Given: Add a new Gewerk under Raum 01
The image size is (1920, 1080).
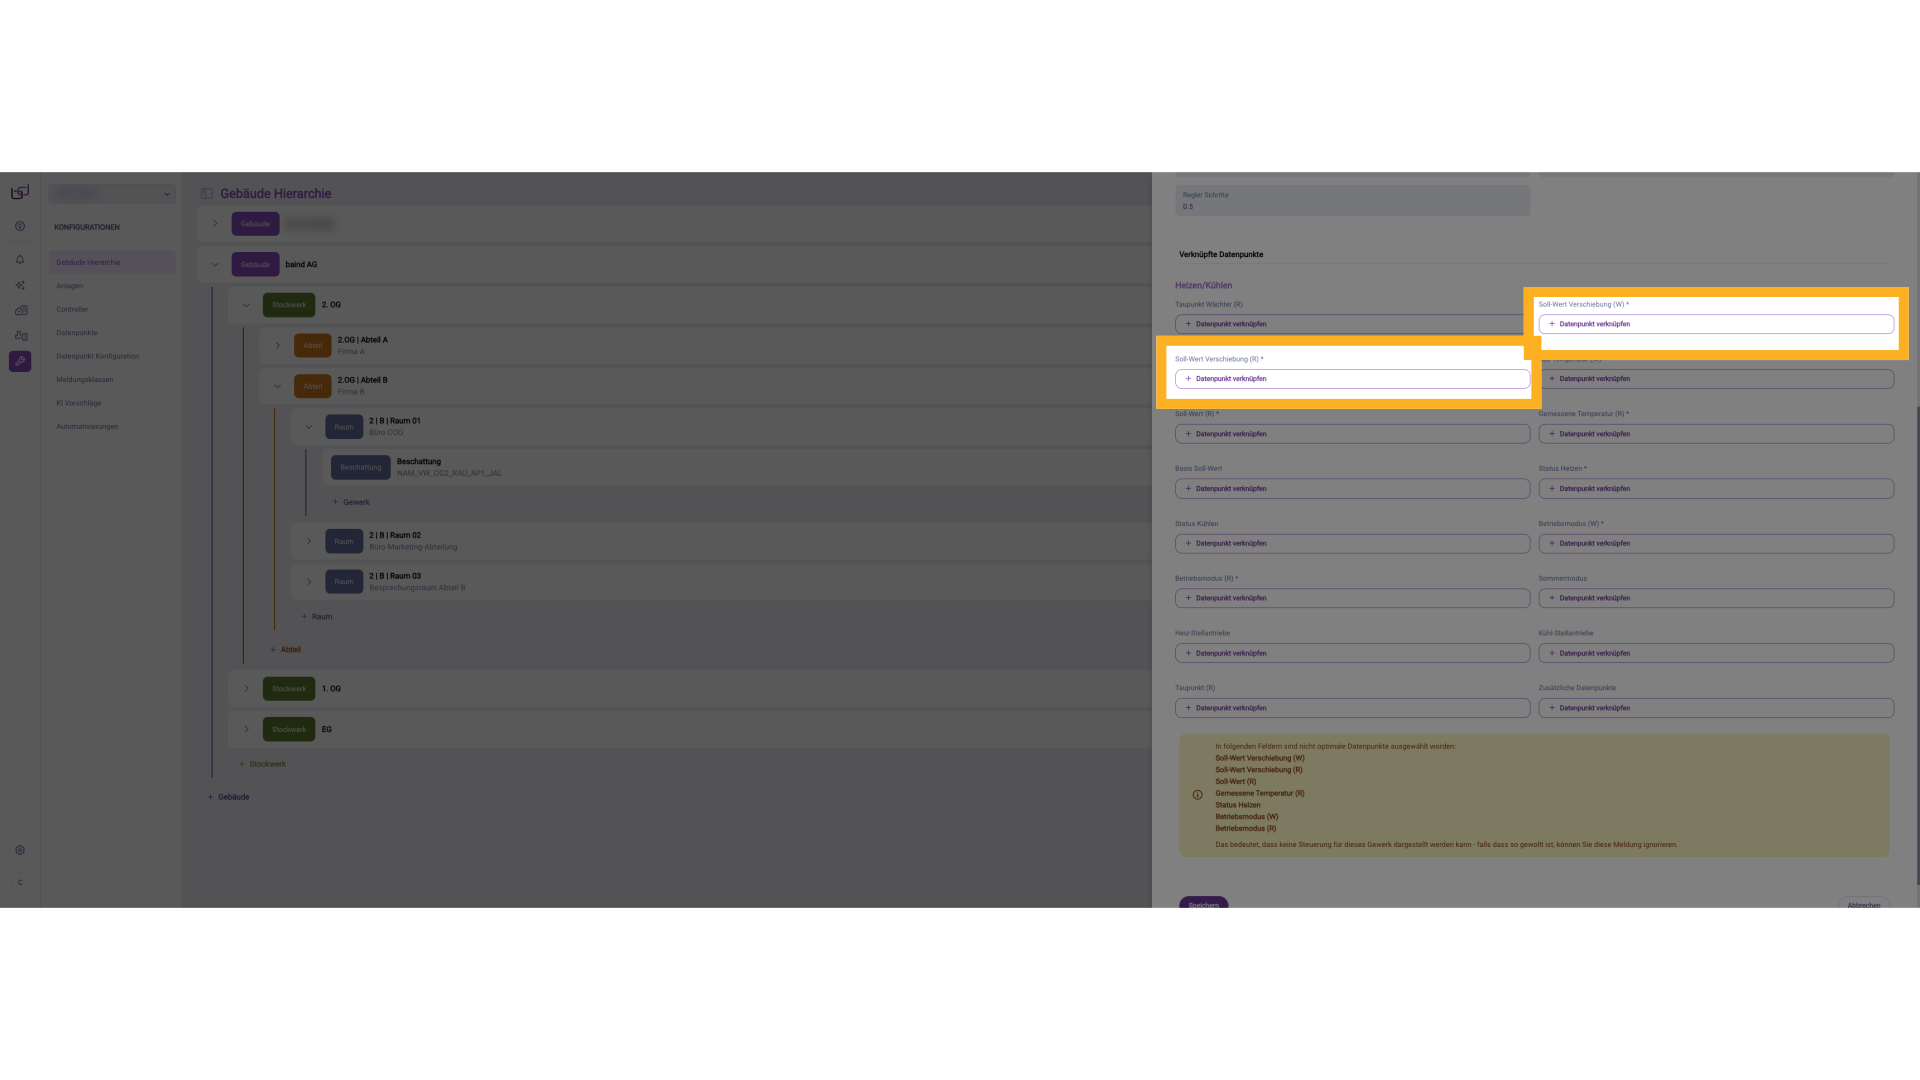Looking at the screenshot, I should click(x=351, y=502).
